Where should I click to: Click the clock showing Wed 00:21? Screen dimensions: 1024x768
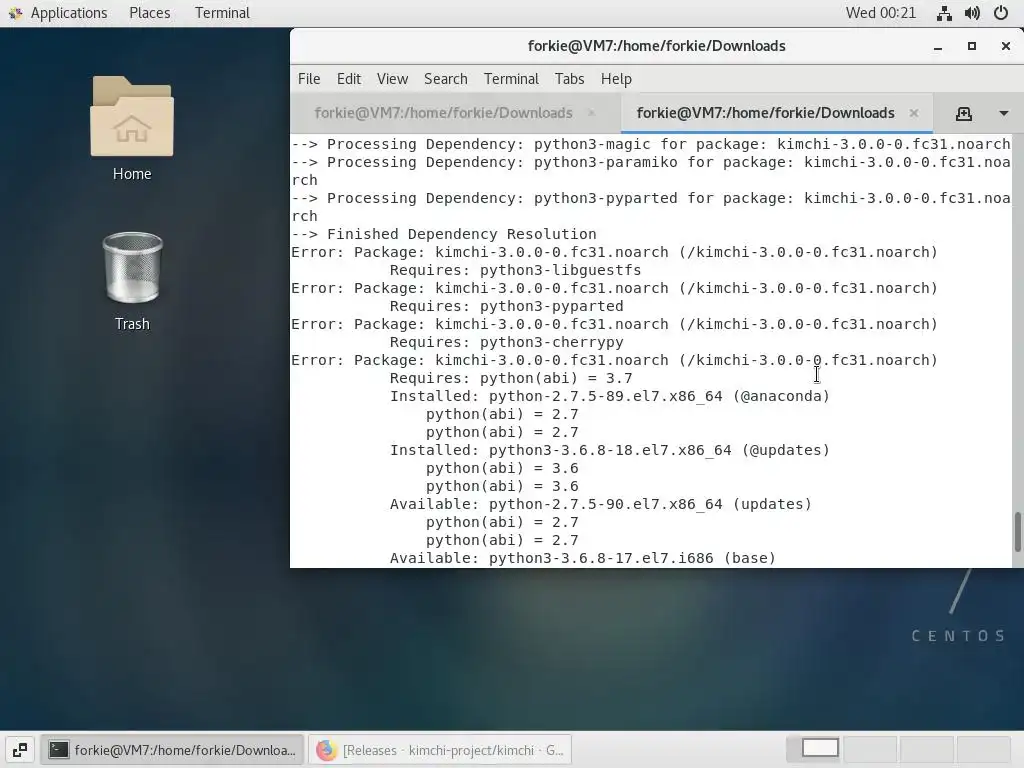tap(880, 13)
